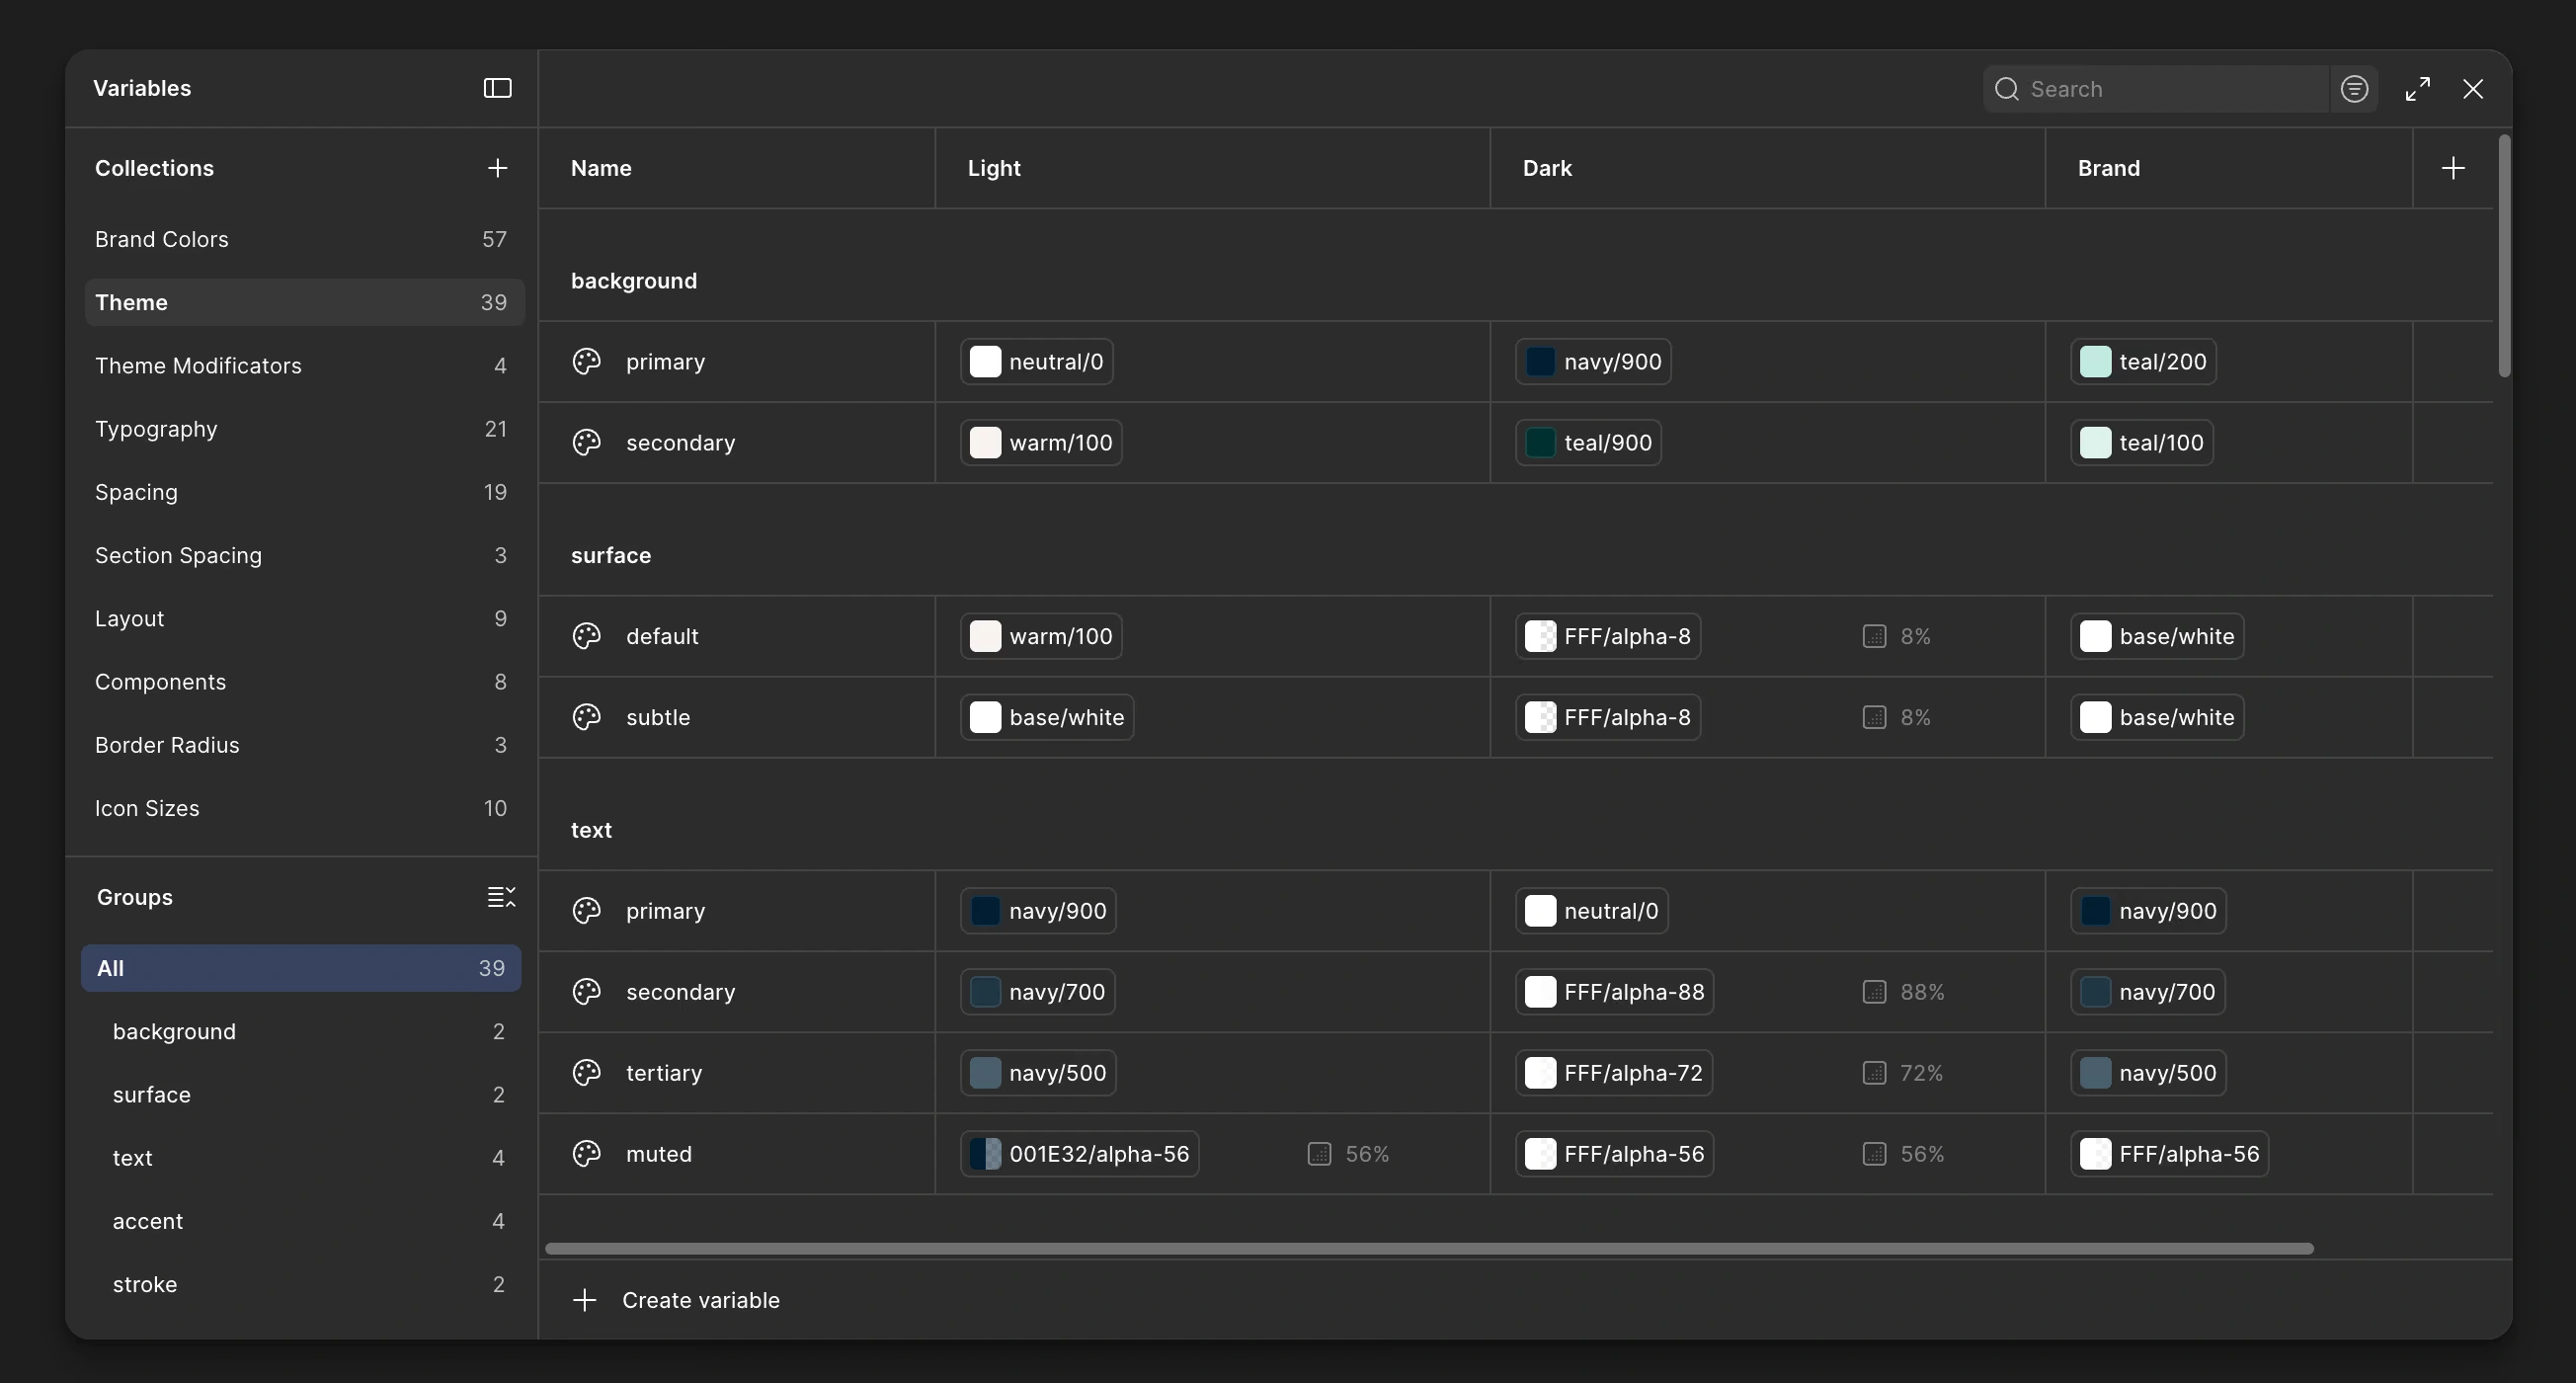Open the filter icon beside Search
Screen dimensions: 2576x1383
tap(2354, 89)
